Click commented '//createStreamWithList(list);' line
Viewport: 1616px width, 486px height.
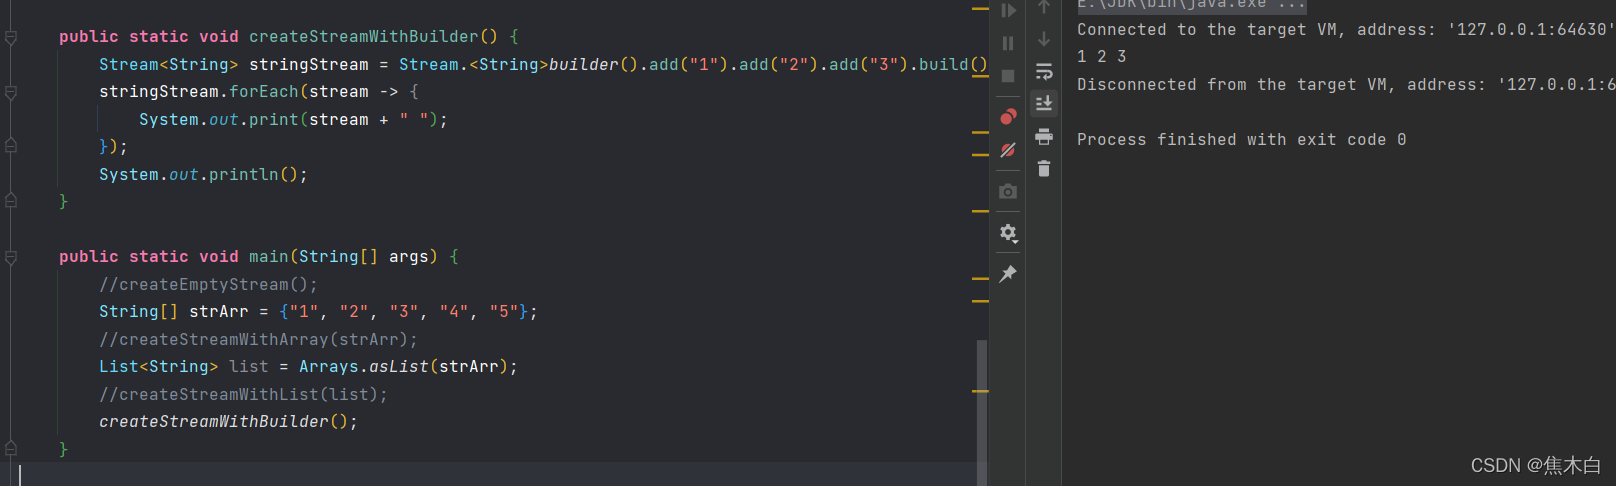(x=243, y=395)
